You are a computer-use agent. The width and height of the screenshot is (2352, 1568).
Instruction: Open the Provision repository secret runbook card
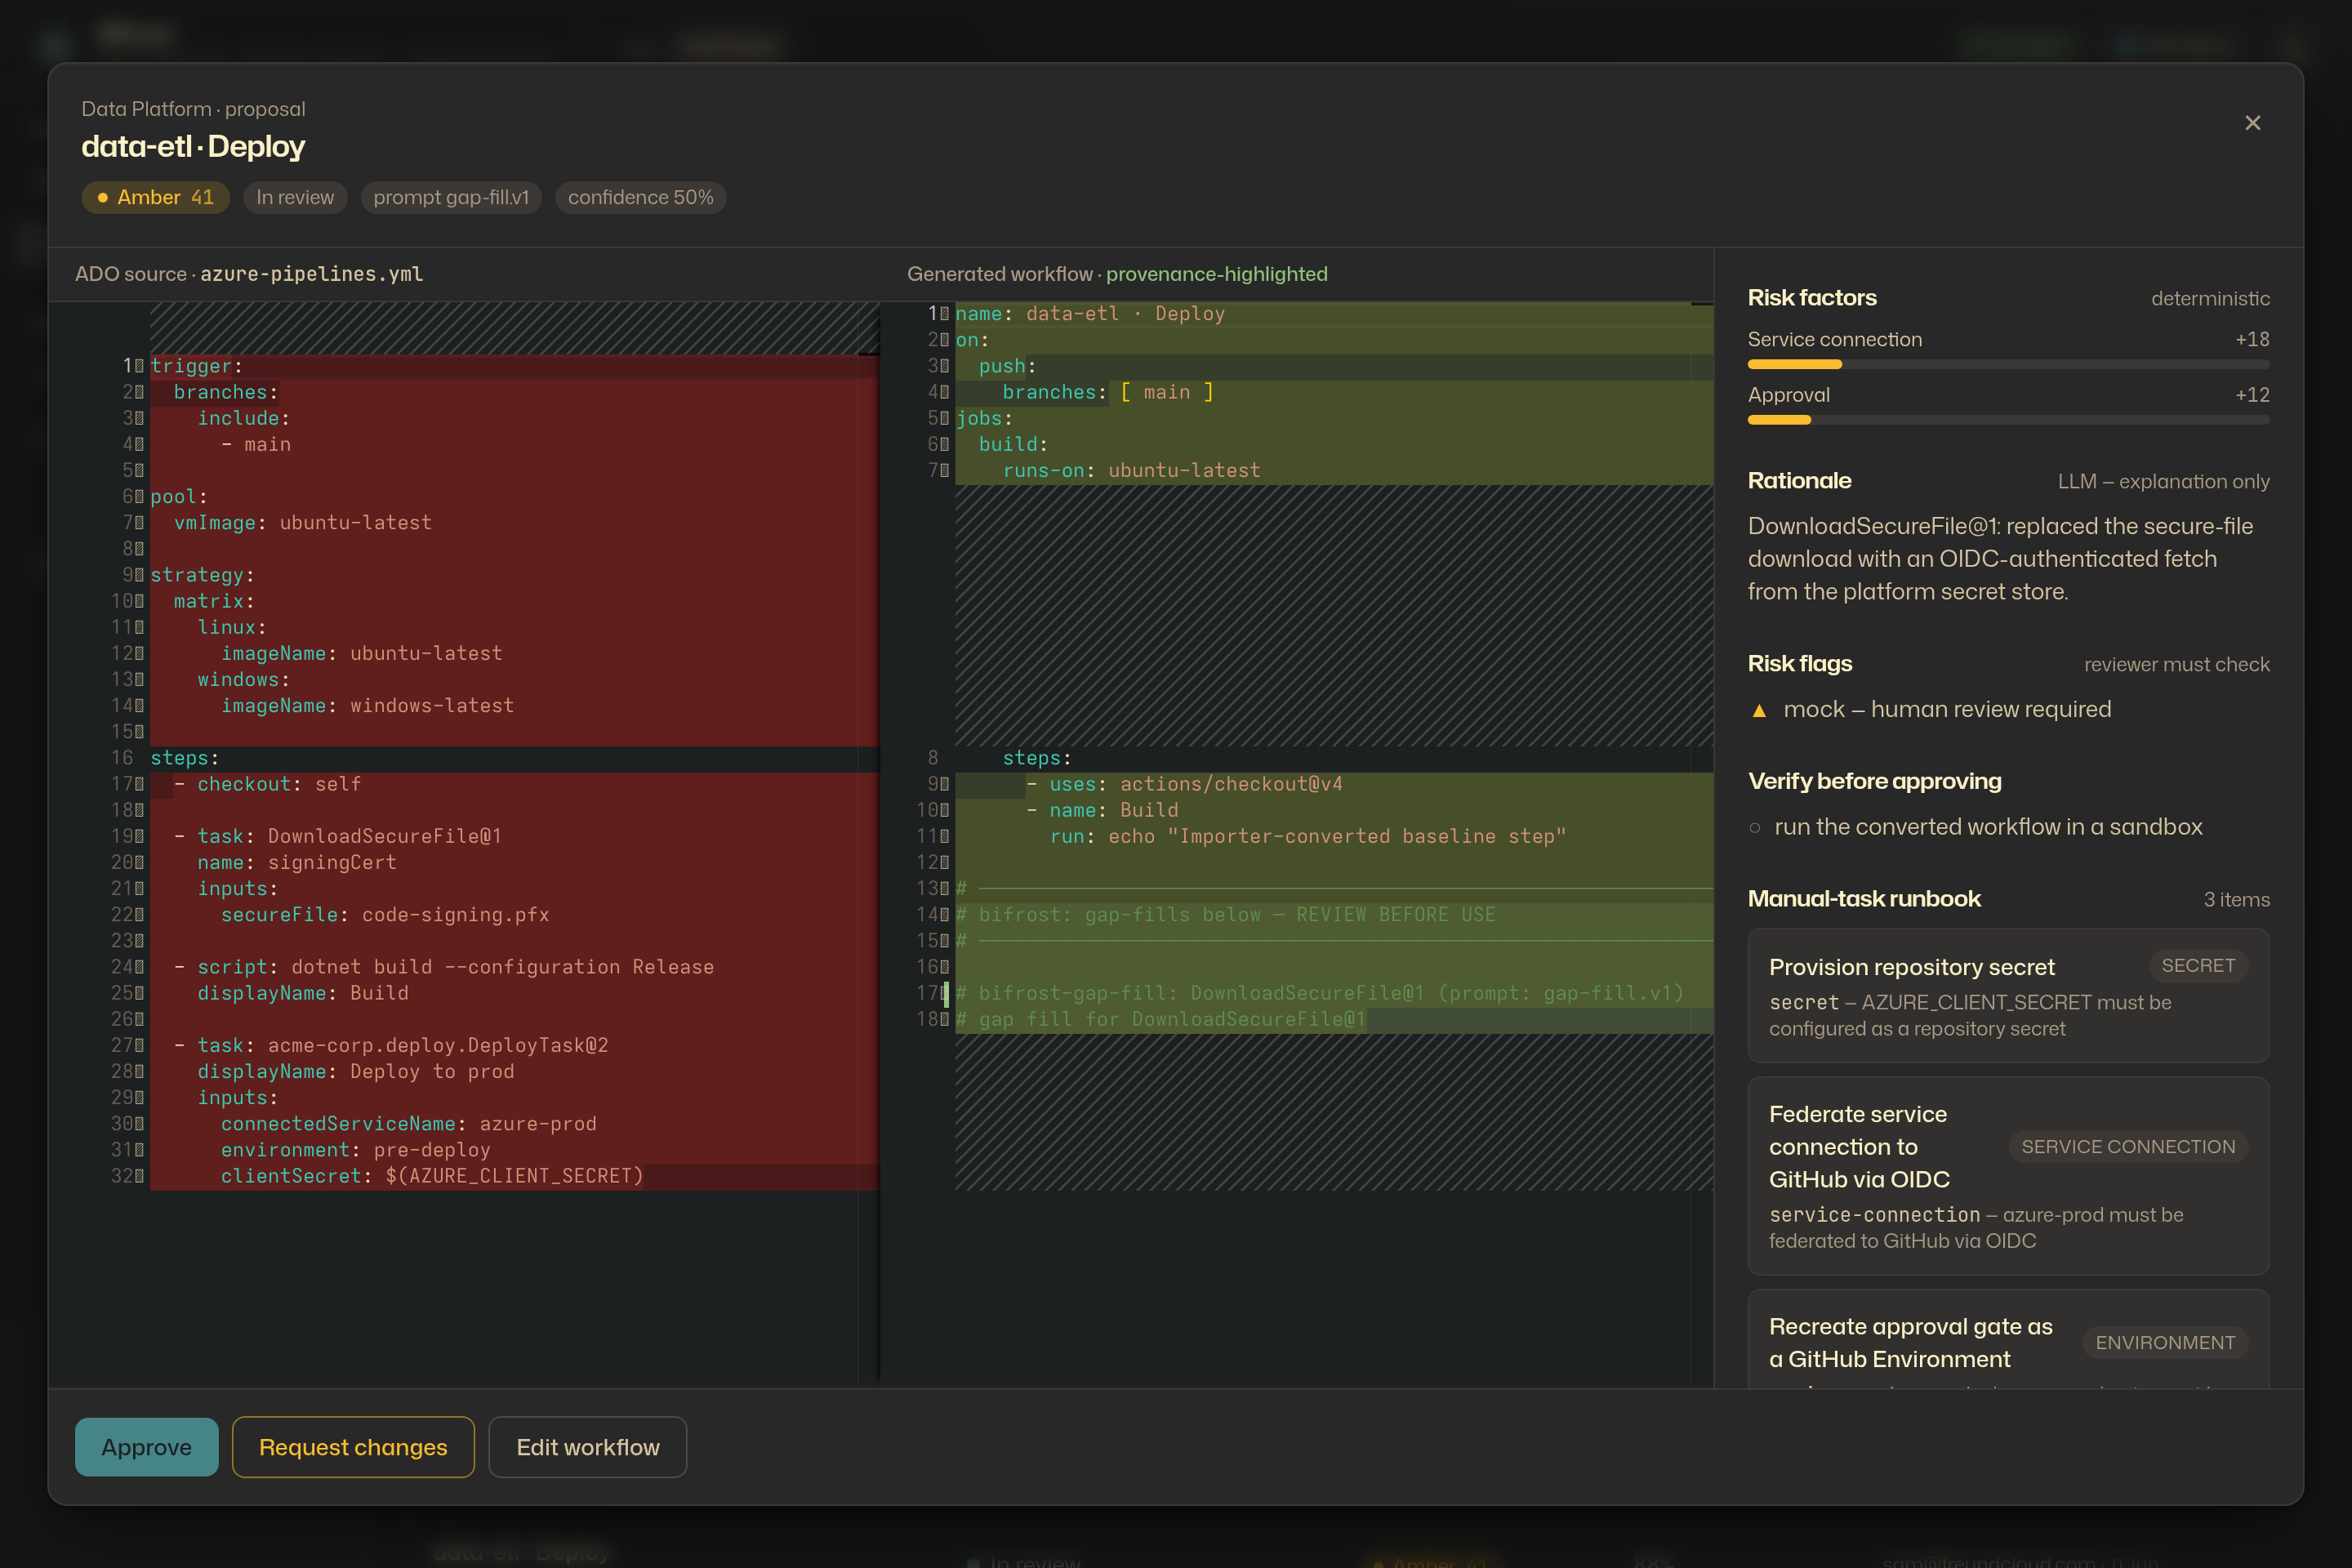[2008, 995]
